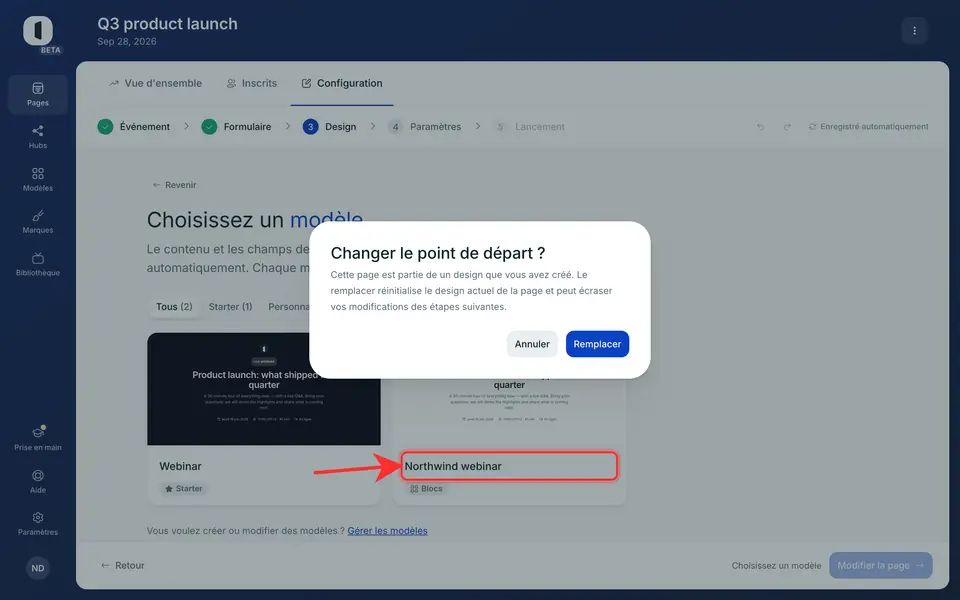Image resolution: width=960 pixels, height=600 pixels.
Task: Go to the Formulaire step
Action: (x=237, y=127)
